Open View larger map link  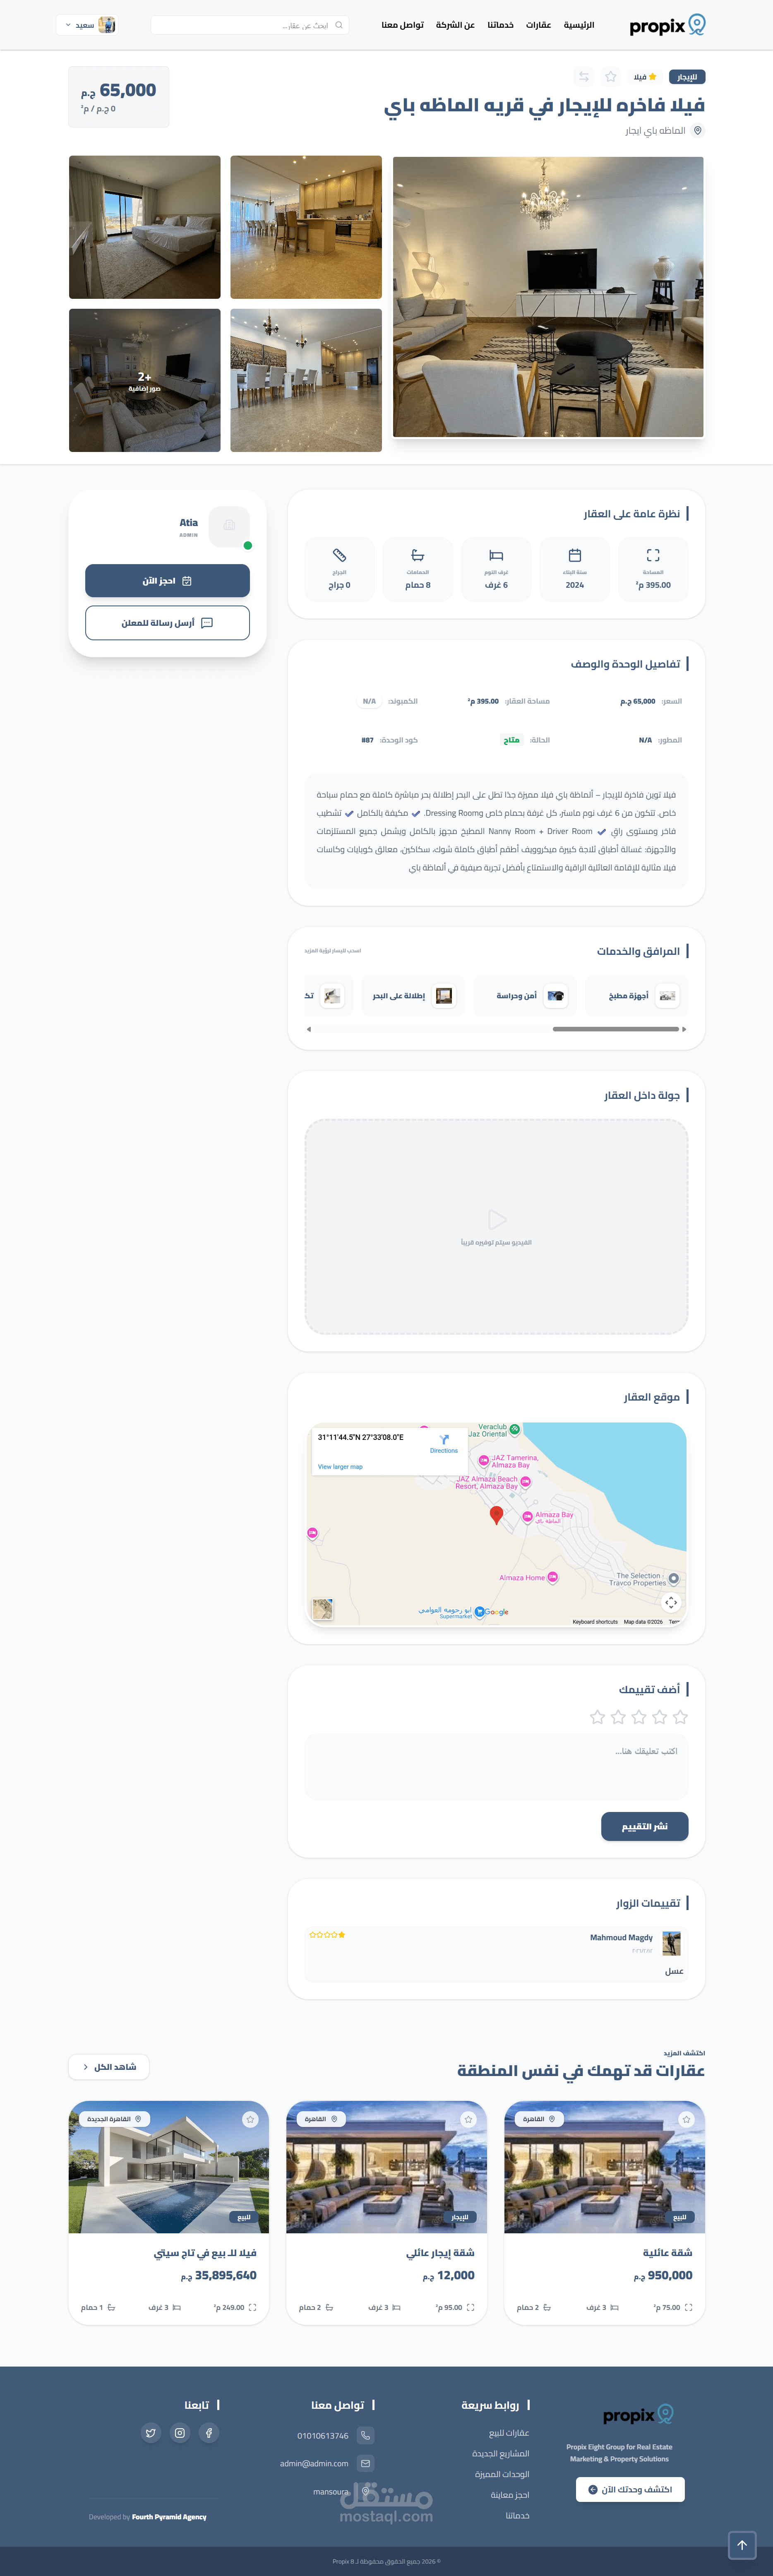click(x=340, y=1467)
